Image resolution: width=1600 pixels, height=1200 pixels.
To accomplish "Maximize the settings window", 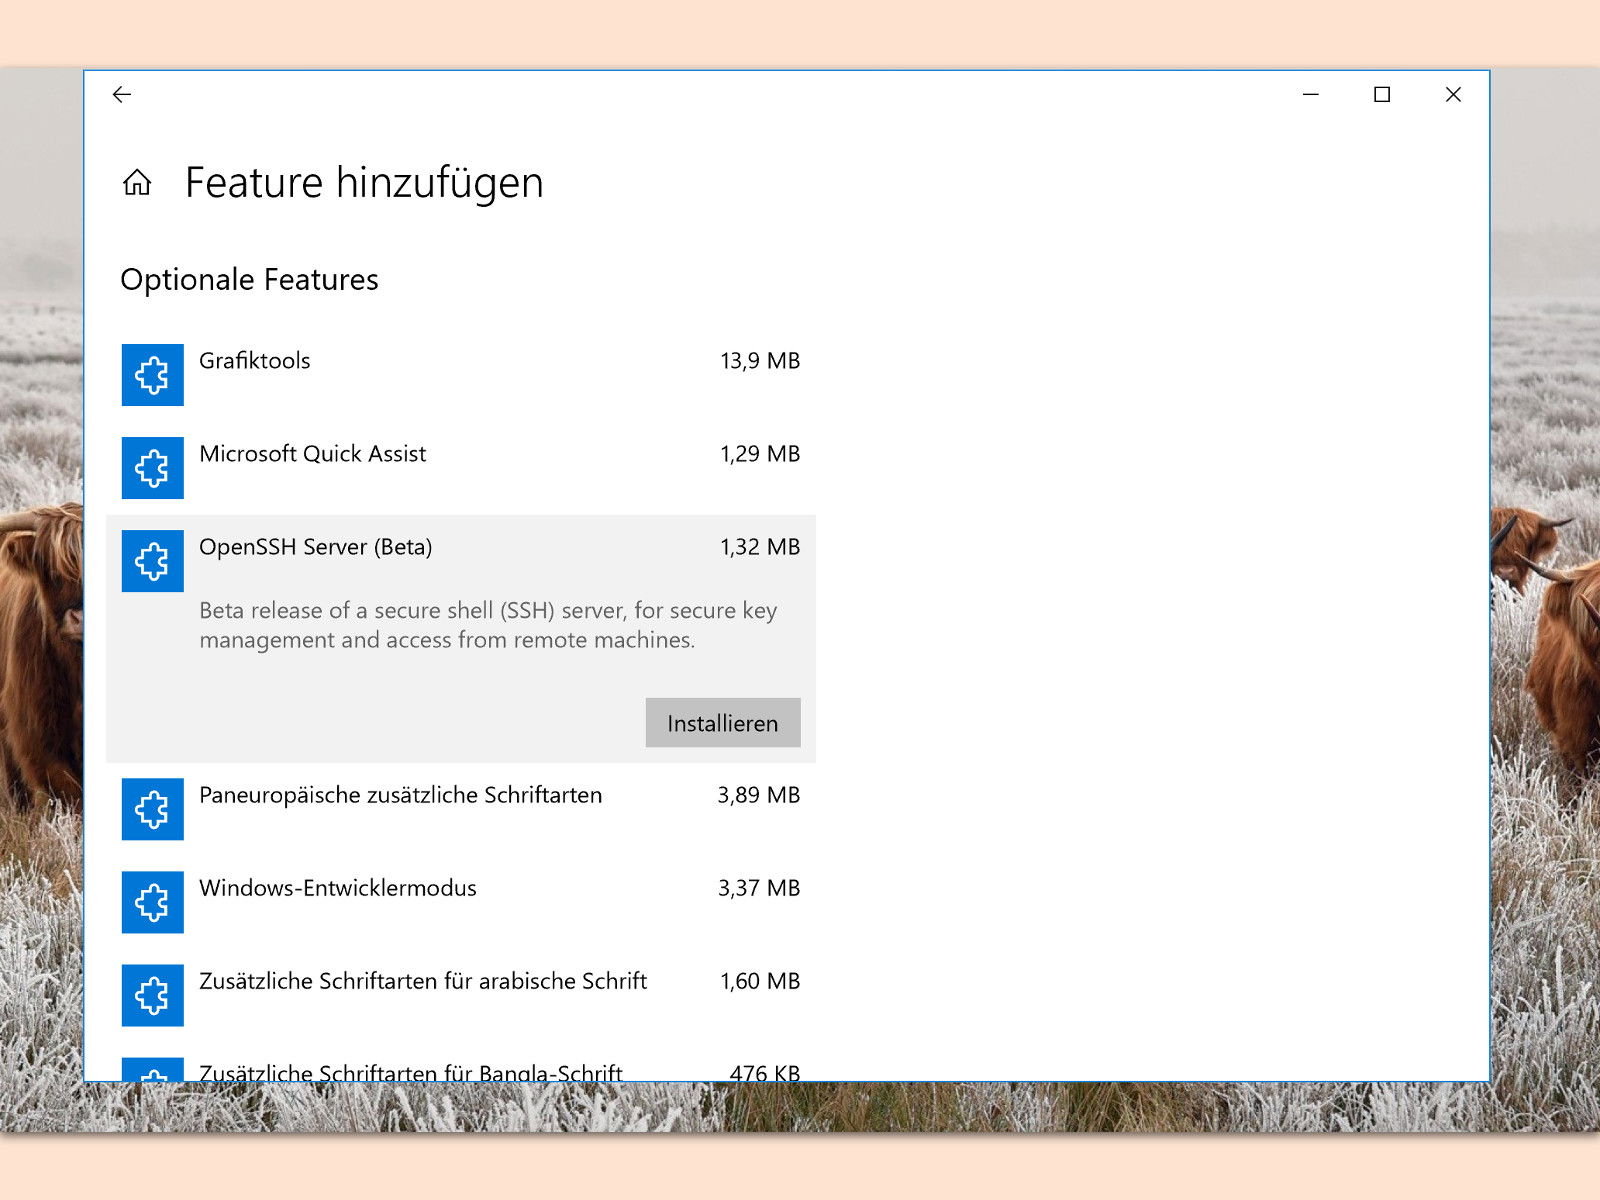I will tap(1382, 94).
